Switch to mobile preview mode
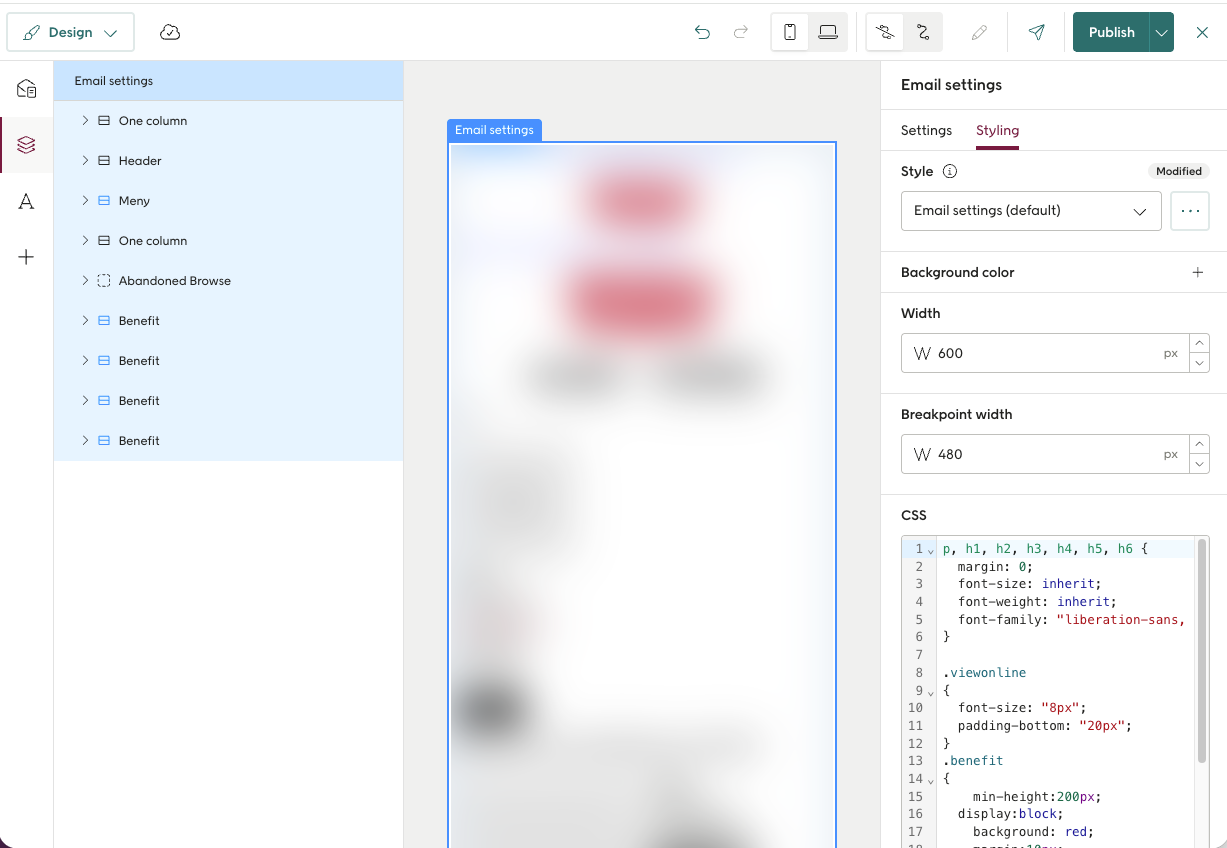The height and width of the screenshot is (848, 1227). (789, 32)
